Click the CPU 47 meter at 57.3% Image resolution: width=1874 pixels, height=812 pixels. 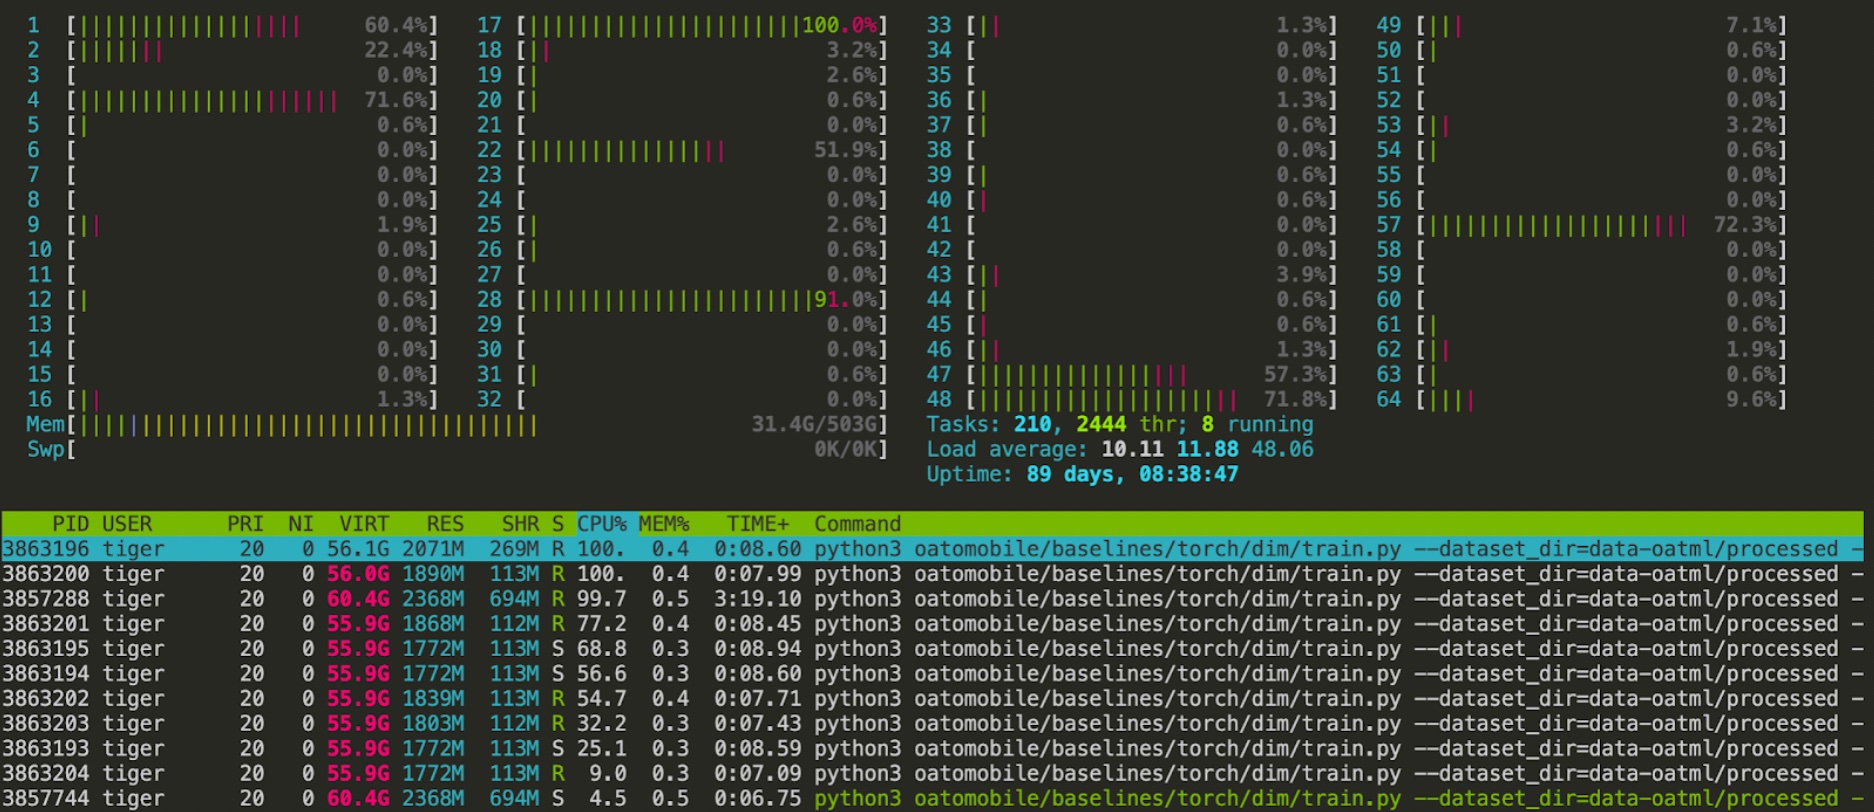tap(1132, 375)
